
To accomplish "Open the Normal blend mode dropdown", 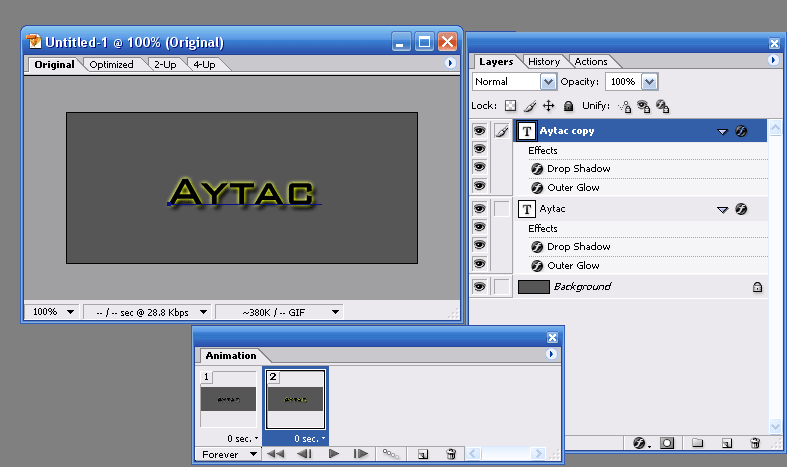I will (x=548, y=81).
